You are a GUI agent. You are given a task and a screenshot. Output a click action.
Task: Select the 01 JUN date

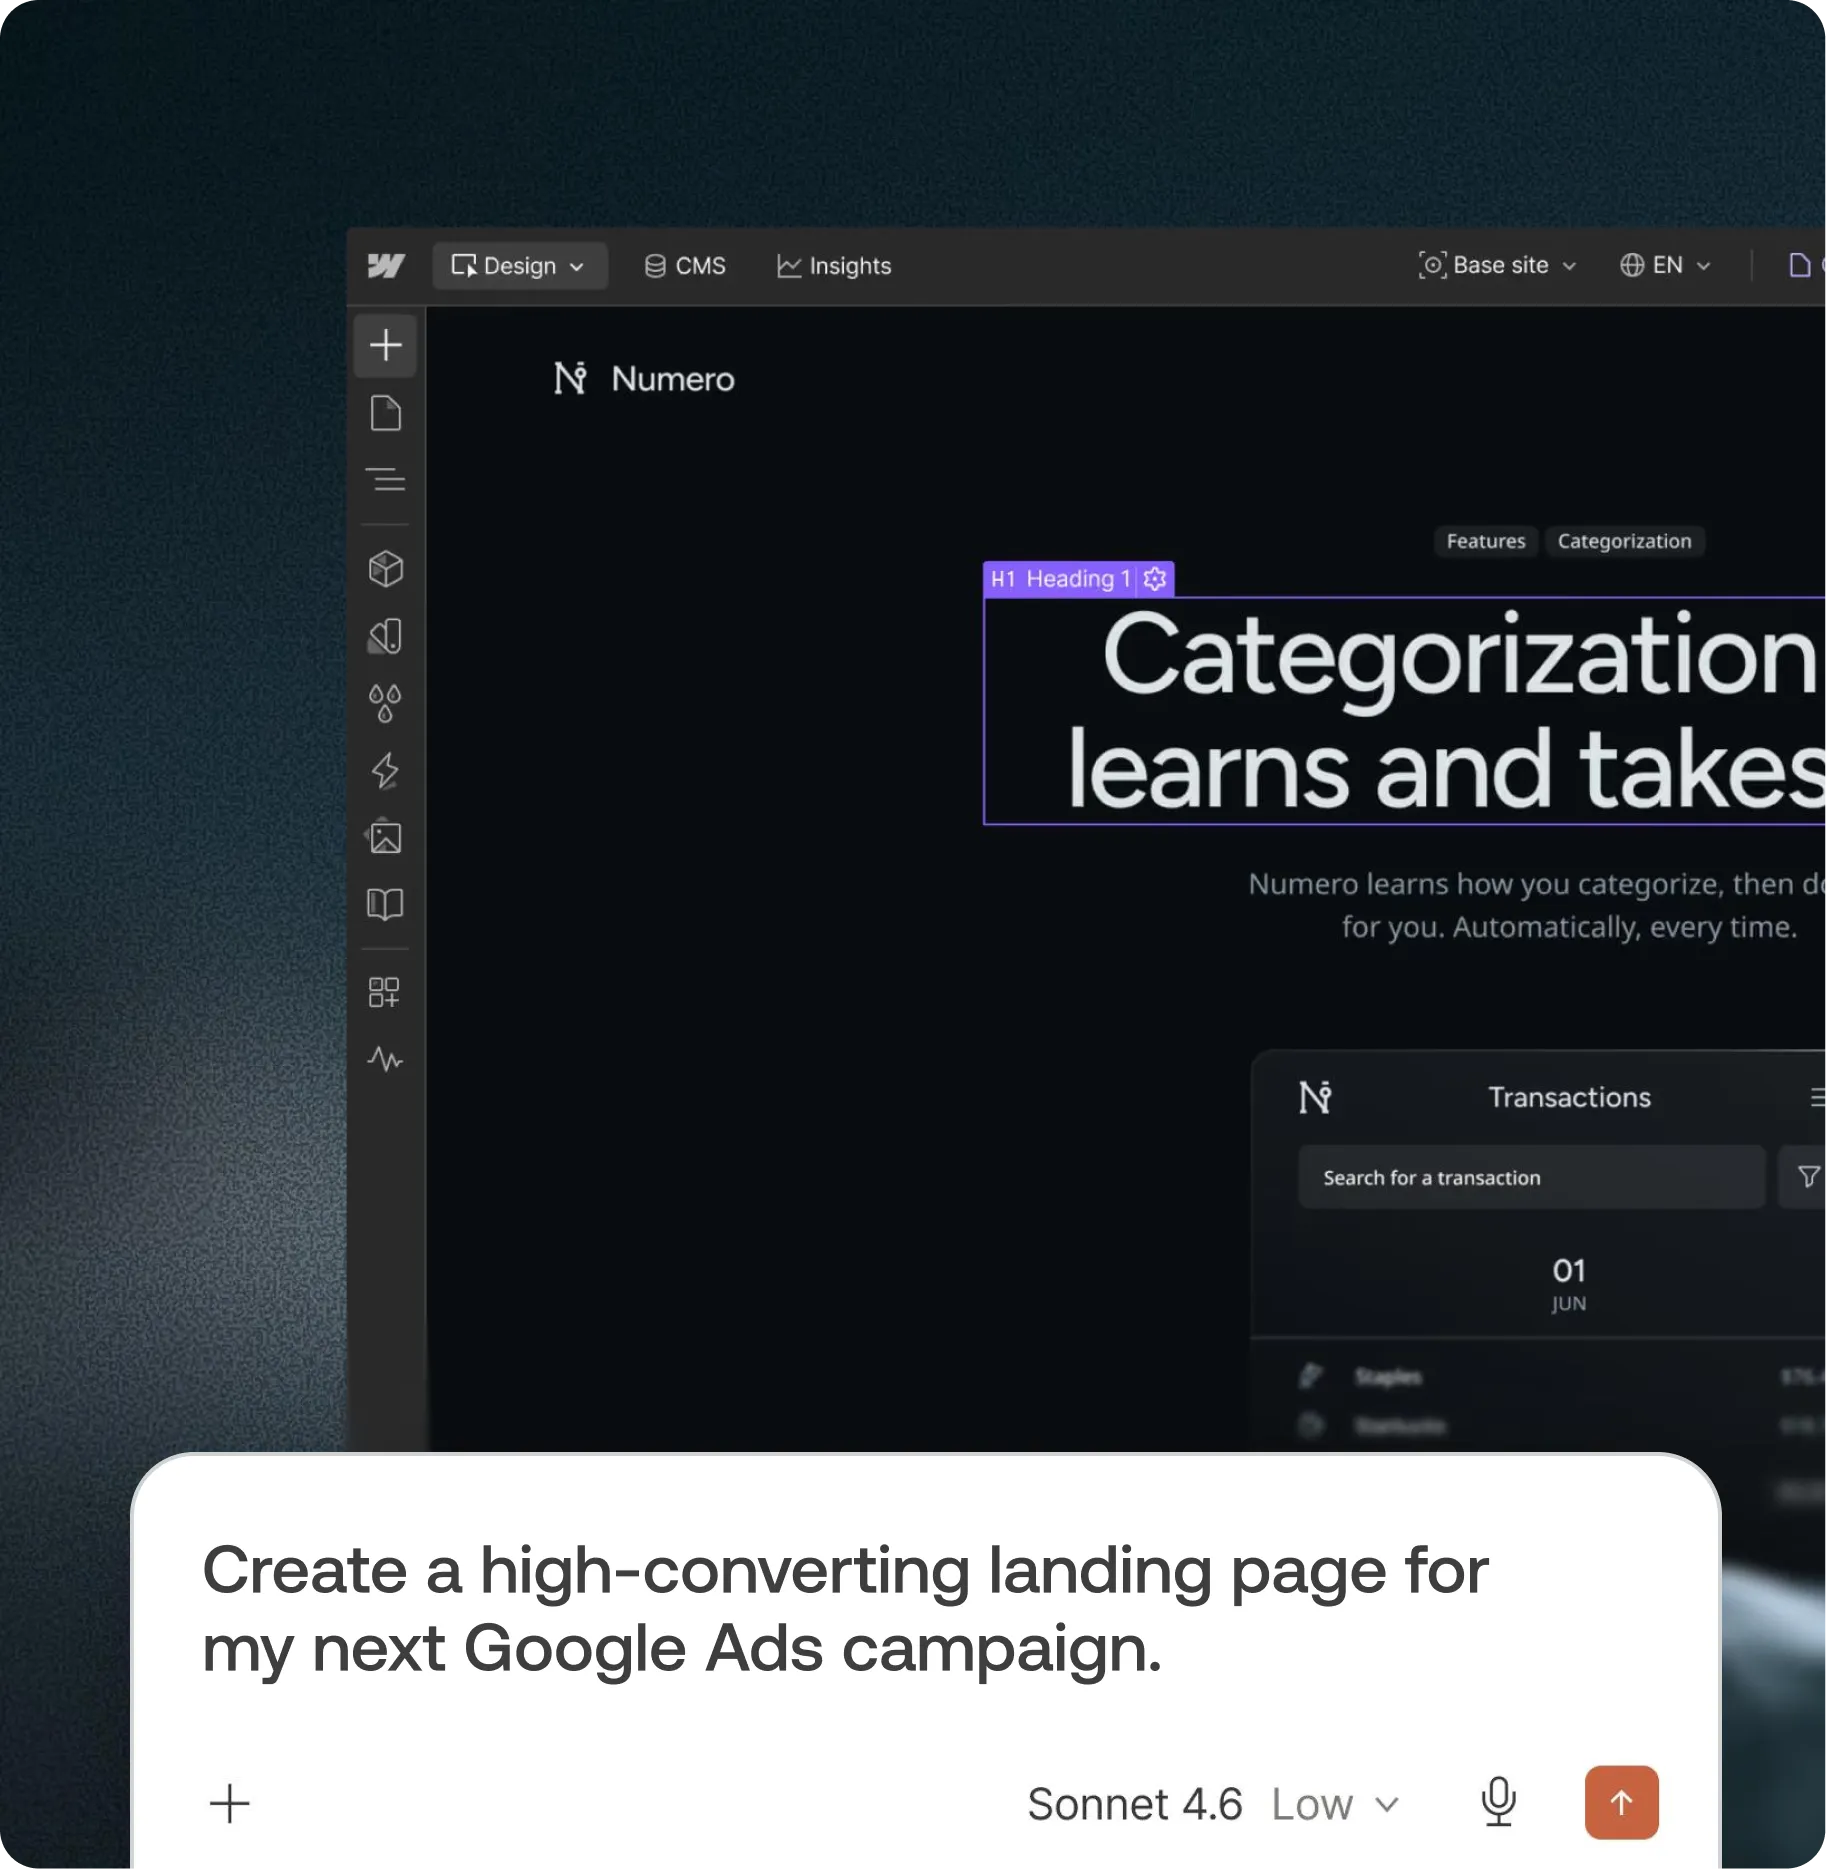[x=1568, y=1284]
